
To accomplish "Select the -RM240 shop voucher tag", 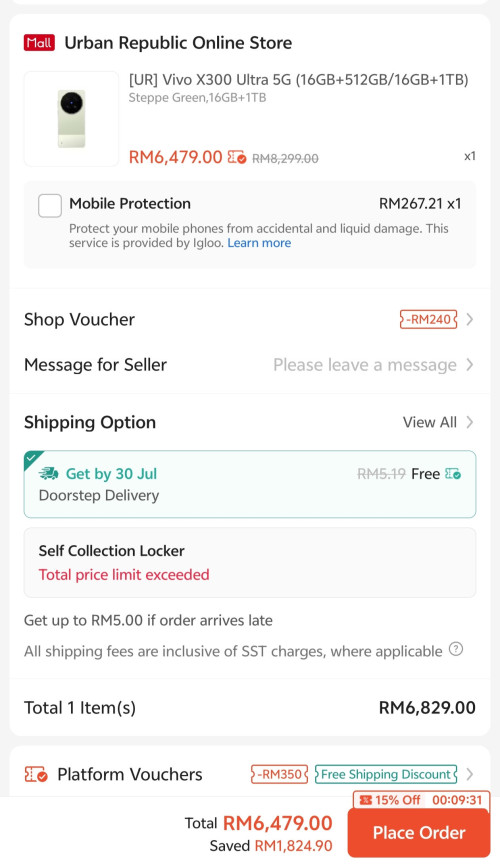I will tap(429, 320).
